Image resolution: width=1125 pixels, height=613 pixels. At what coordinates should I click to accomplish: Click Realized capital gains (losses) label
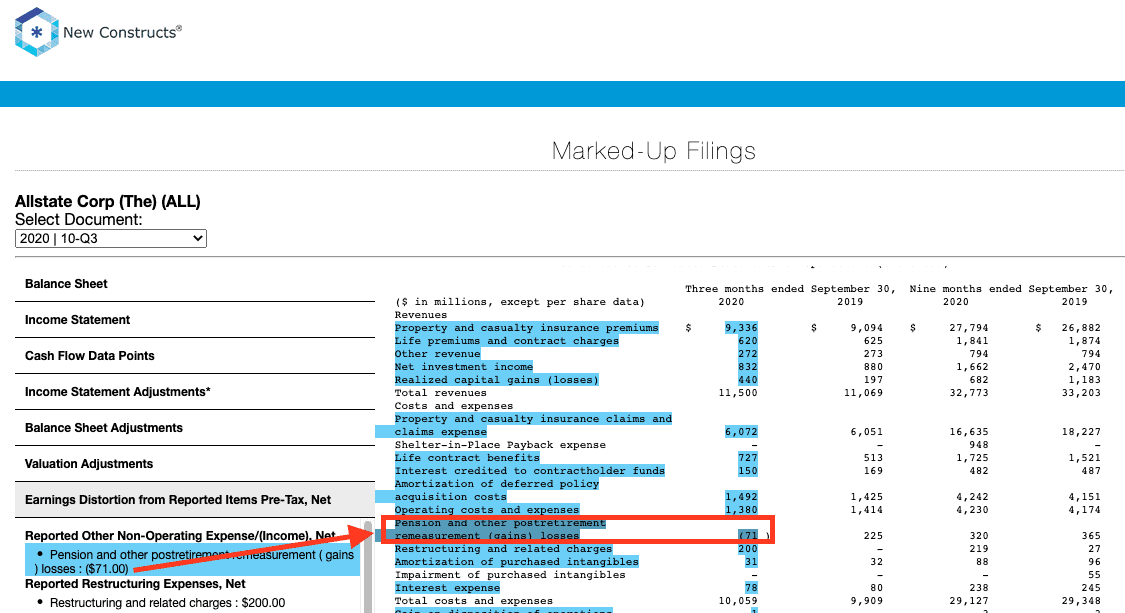point(496,380)
